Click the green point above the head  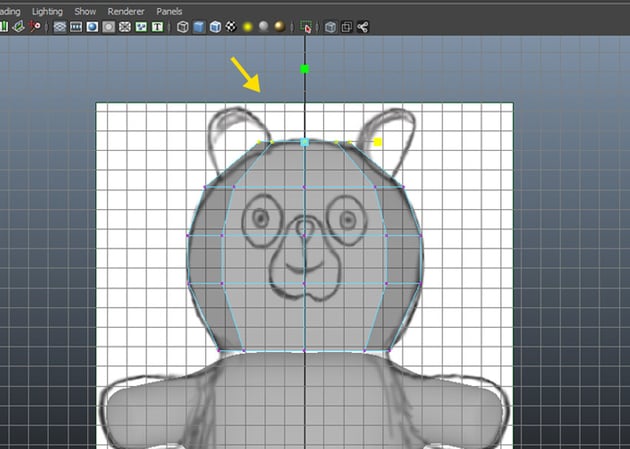point(305,69)
